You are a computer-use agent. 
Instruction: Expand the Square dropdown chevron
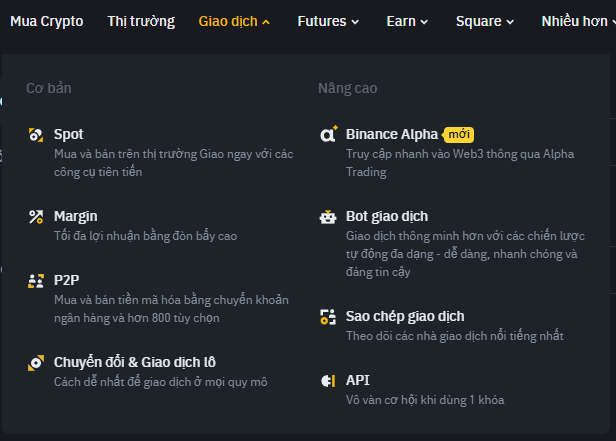[510, 22]
